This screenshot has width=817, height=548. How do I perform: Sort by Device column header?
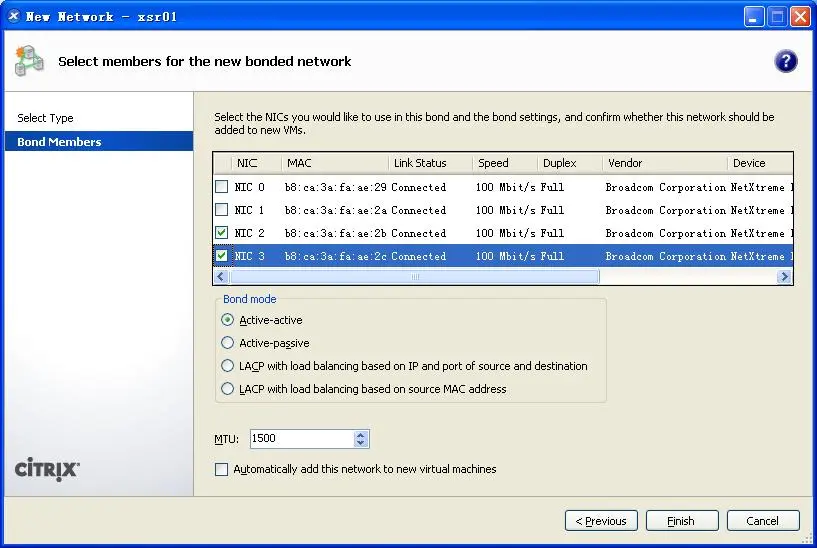tap(760, 163)
